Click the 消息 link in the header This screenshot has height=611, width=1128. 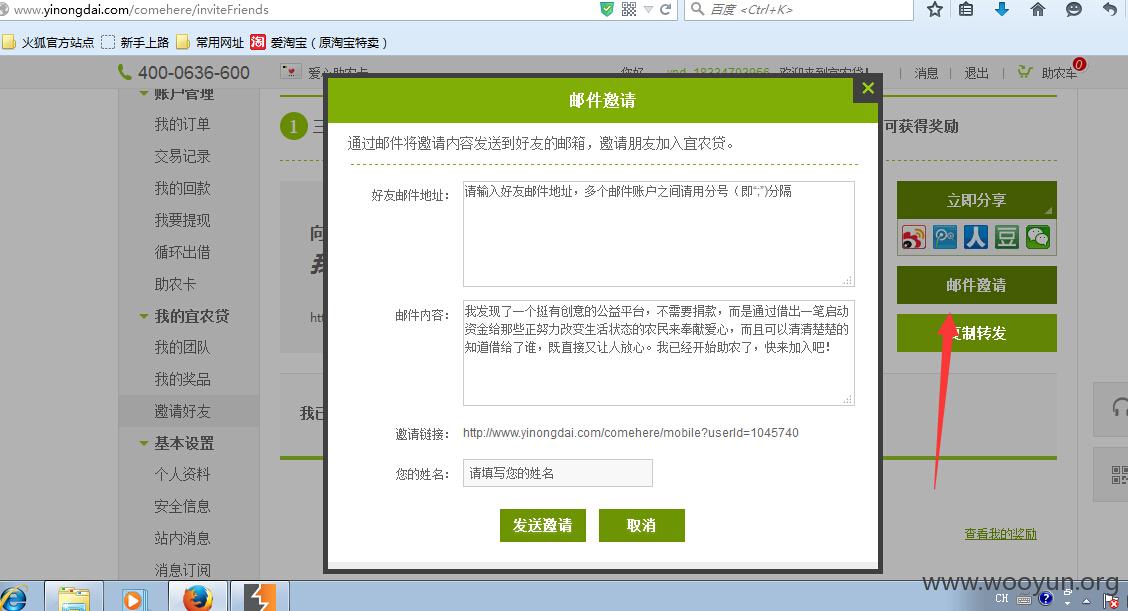click(x=926, y=73)
